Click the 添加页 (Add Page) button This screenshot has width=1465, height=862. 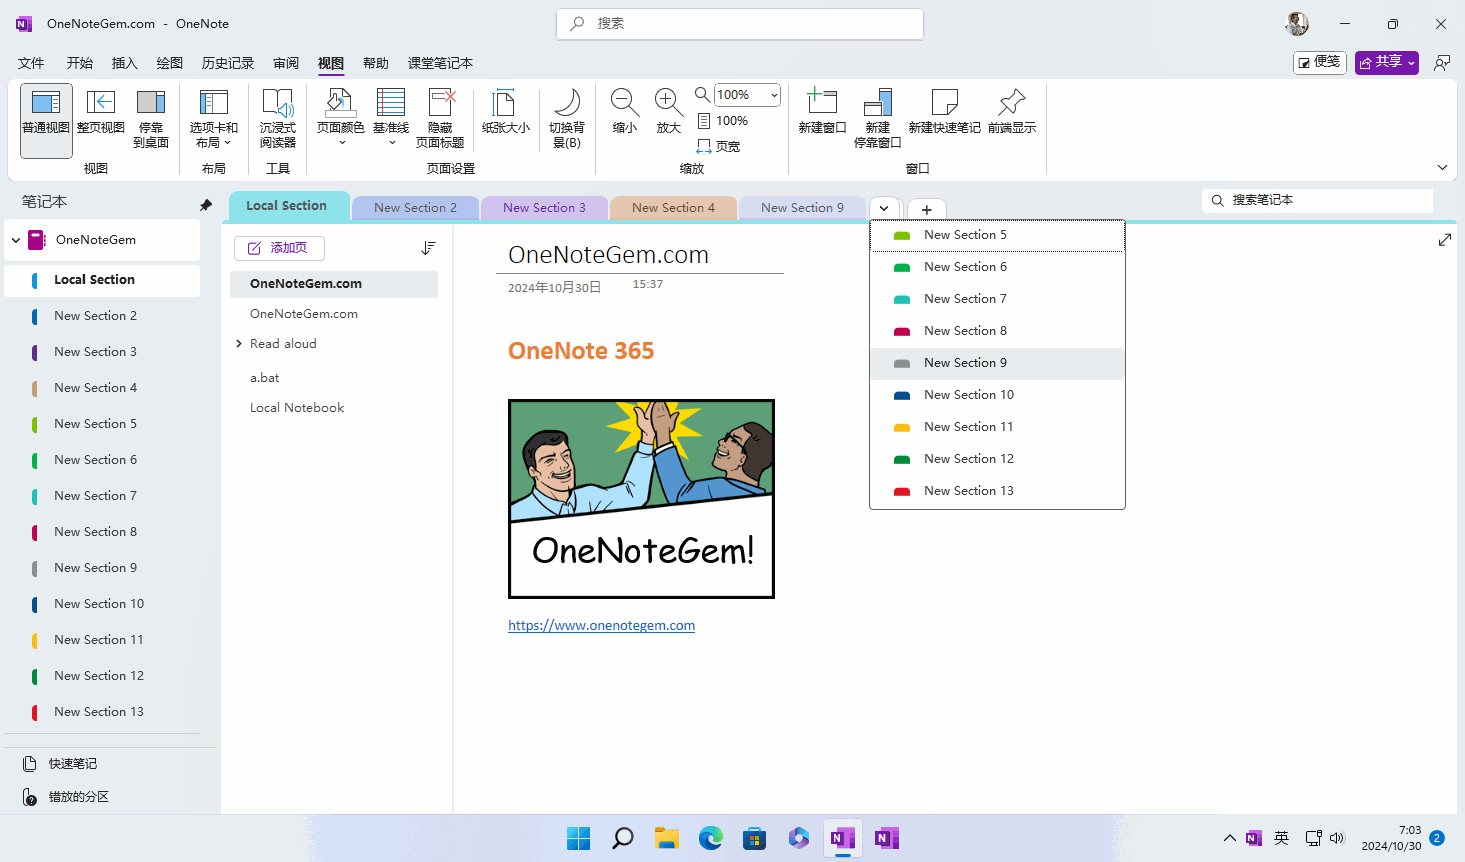pos(279,248)
